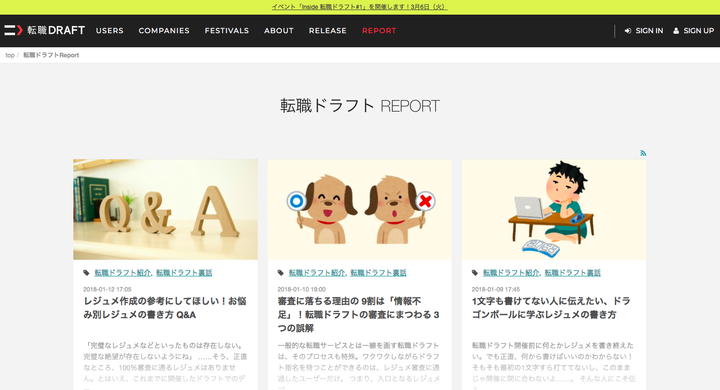Click tag icon on Dragon Ball article card
The image size is (720, 390).
(x=475, y=273)
